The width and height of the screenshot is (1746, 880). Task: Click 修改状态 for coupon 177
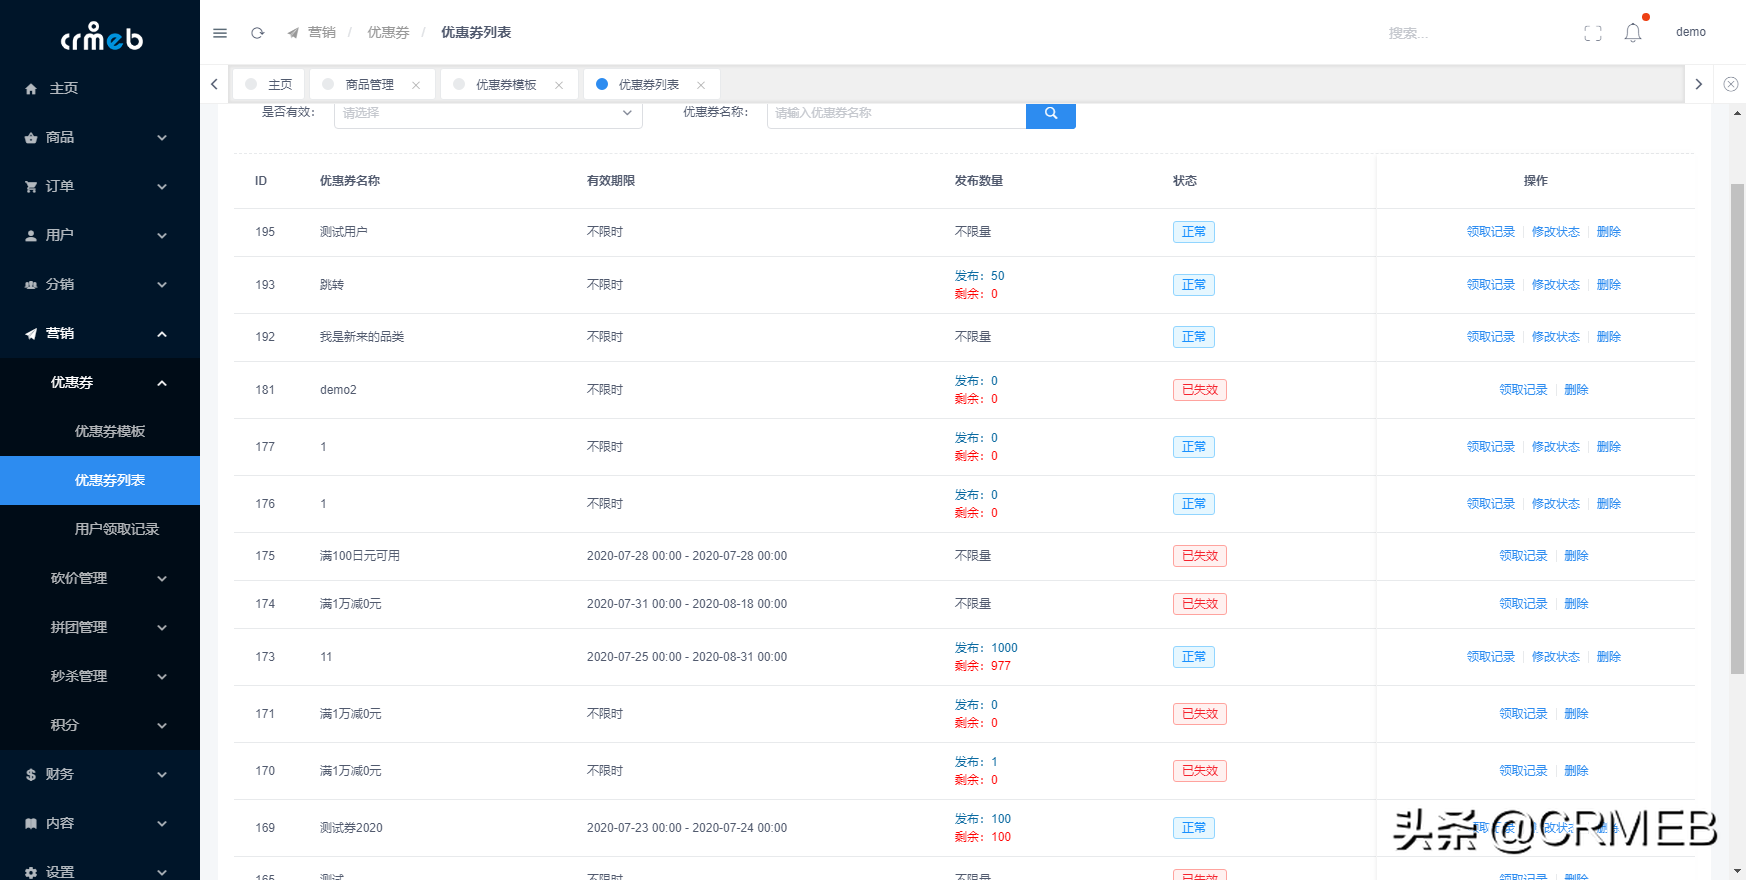[x=1555, y=447]
